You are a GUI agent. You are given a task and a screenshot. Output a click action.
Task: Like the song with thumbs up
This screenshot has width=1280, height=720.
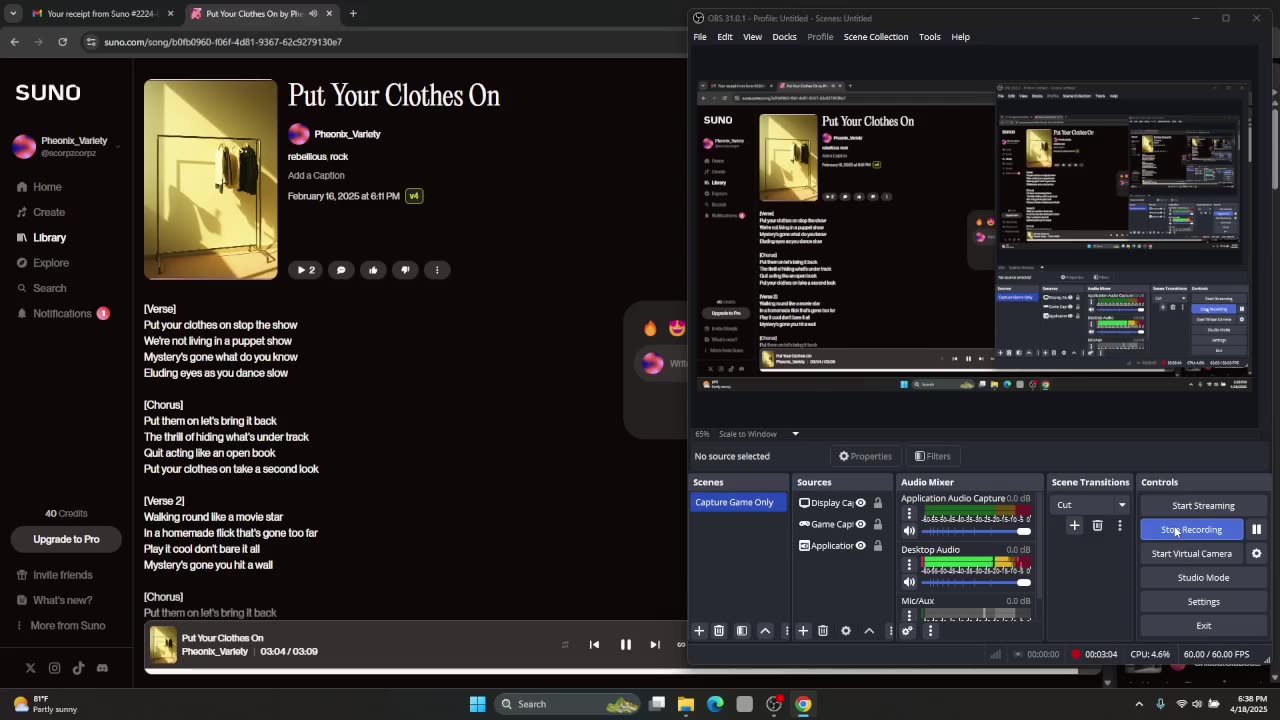pos(373,270)
